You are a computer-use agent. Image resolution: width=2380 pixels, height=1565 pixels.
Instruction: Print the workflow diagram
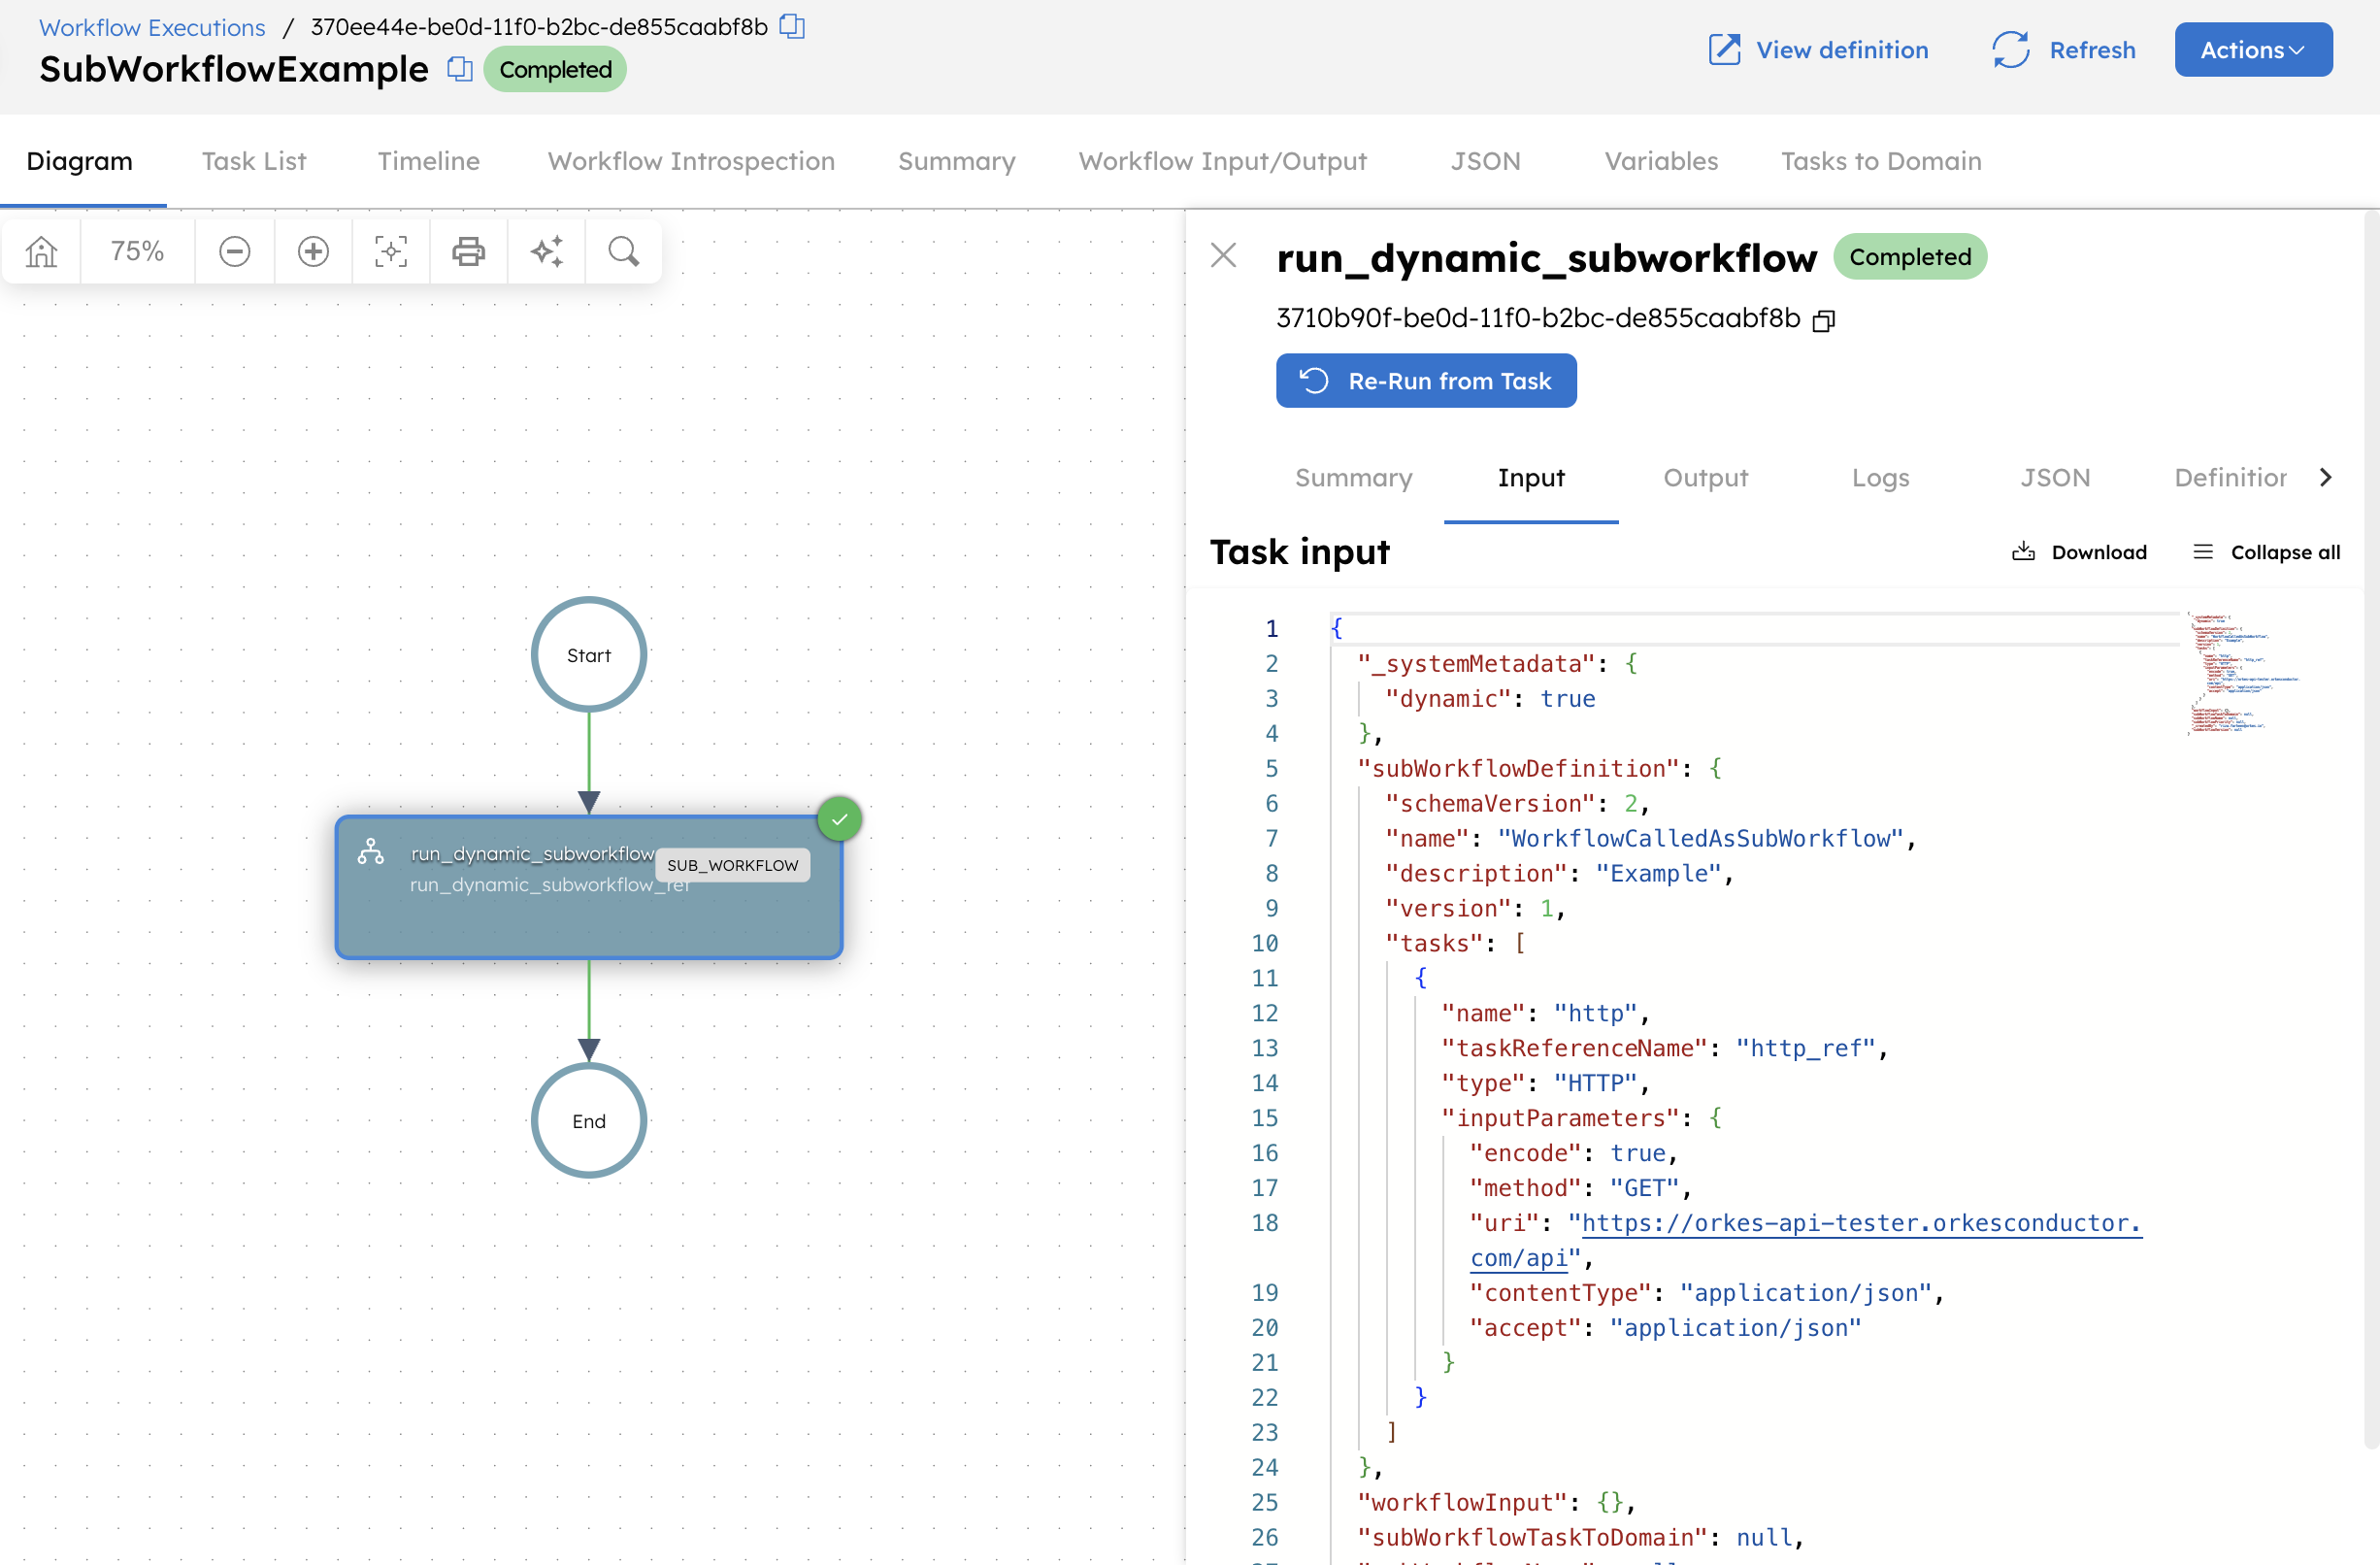tap(468, 251)
